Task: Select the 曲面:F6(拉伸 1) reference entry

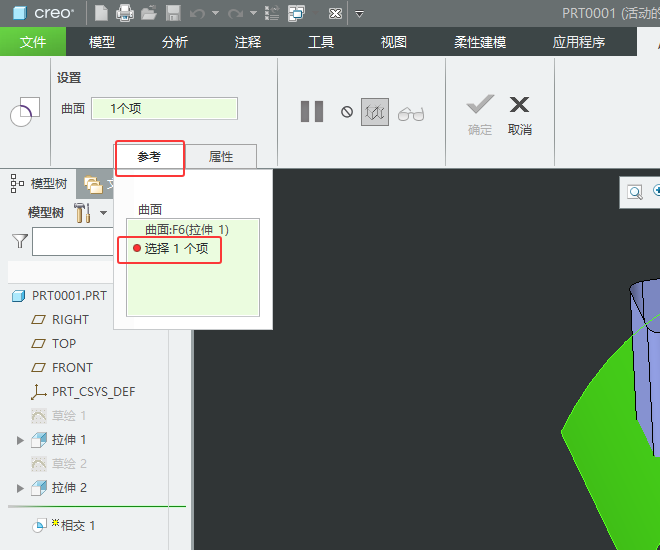Action: pyautogui.click(x=187, y=230)
